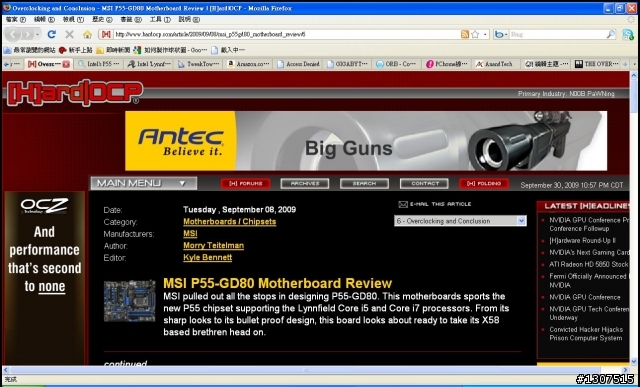Viewport: 640px width, 387px height.
Task: Click the ARCHIVES button
Action: pyautogui.click(x=305, y=184)
